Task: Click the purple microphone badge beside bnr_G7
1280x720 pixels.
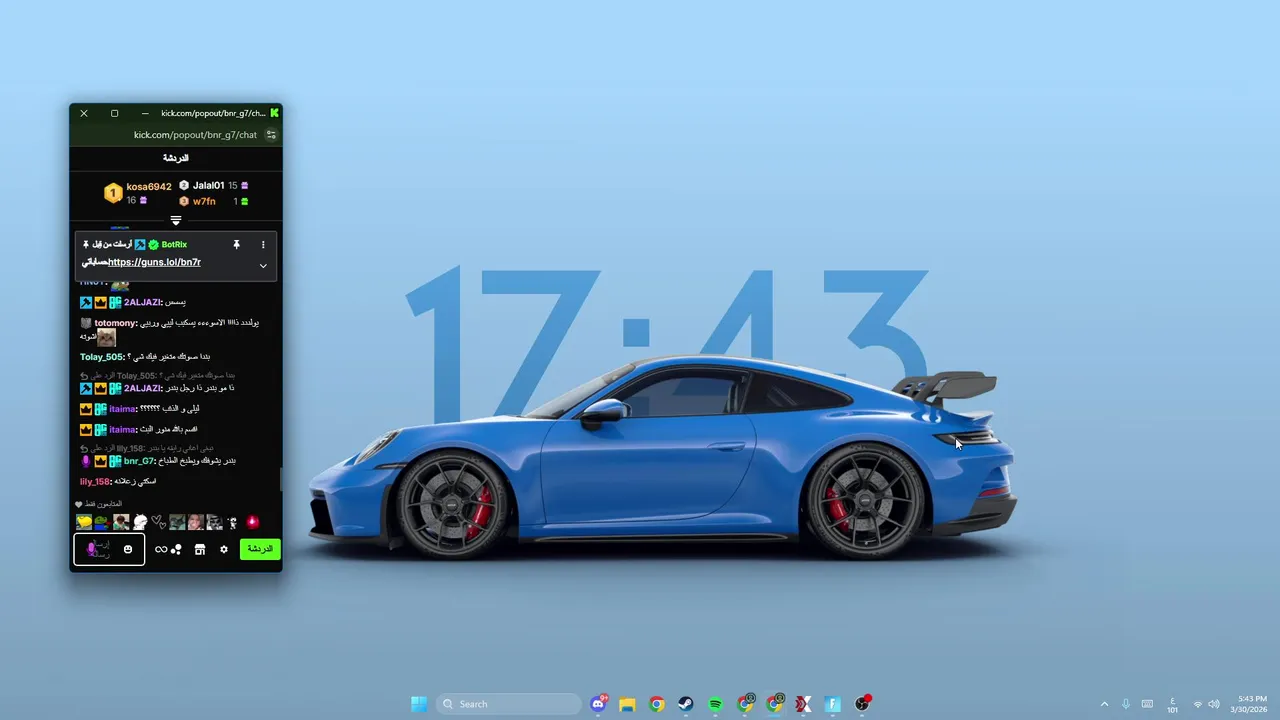Action: coord(86,461)
